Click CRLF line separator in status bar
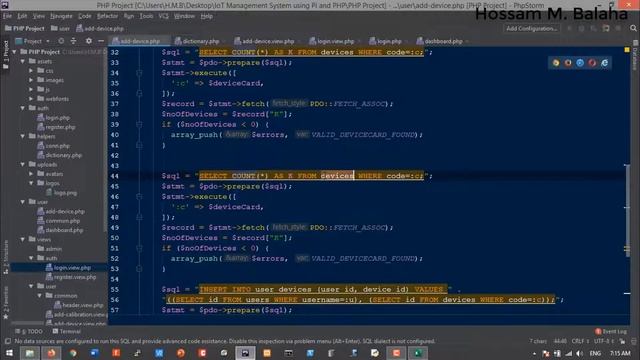The height and width of the screenshot is (360, 640). point(580,341)
